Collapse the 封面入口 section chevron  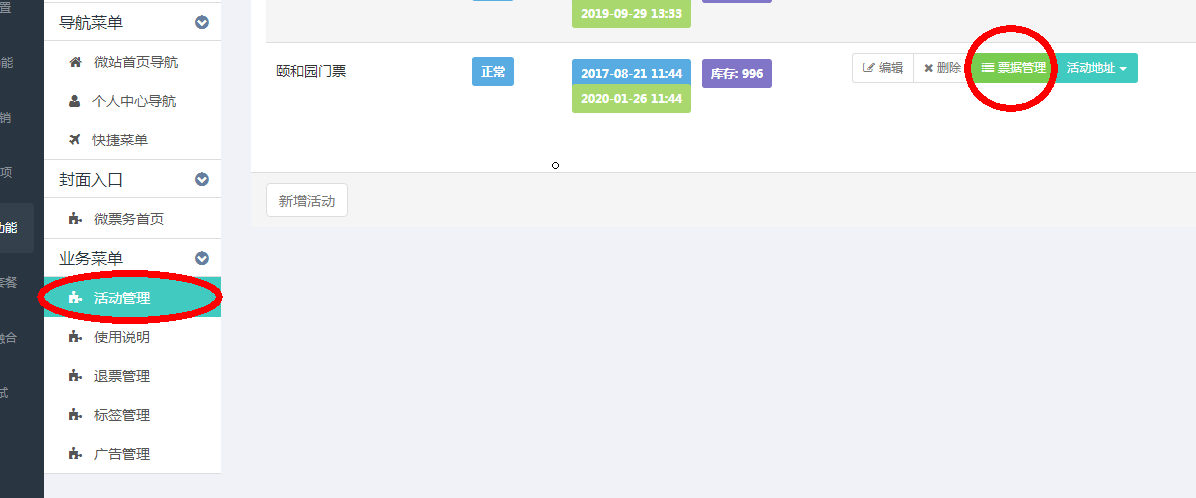pyautogui.click(x=201, y=179)
